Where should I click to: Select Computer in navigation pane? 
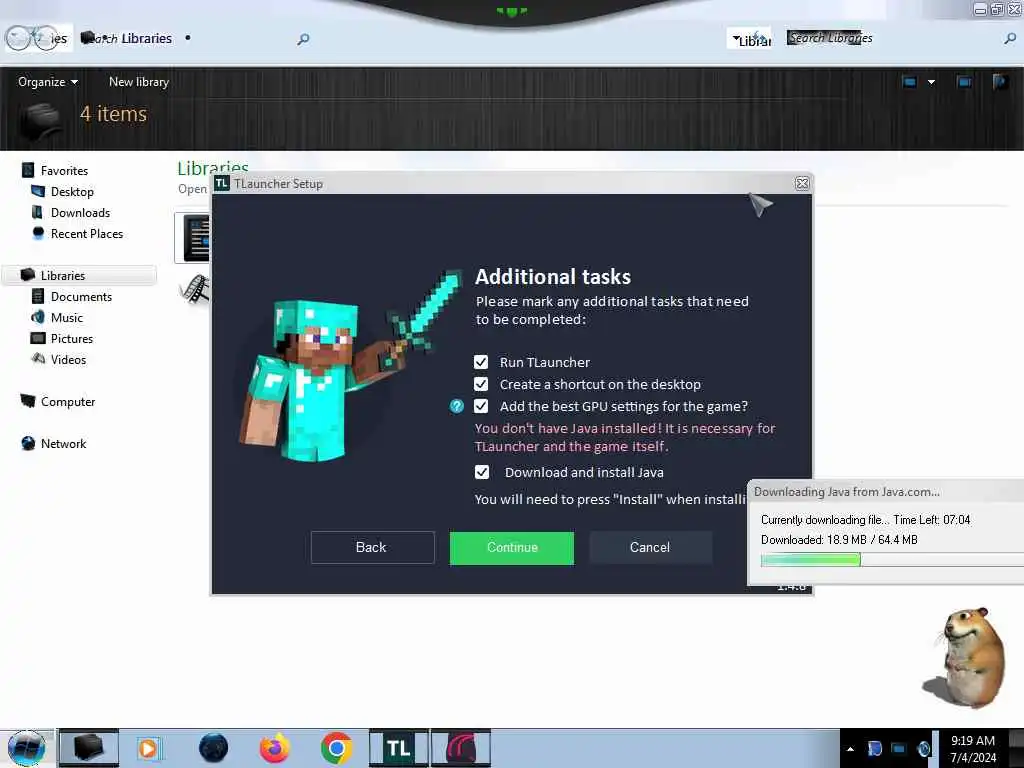[67, 402]
